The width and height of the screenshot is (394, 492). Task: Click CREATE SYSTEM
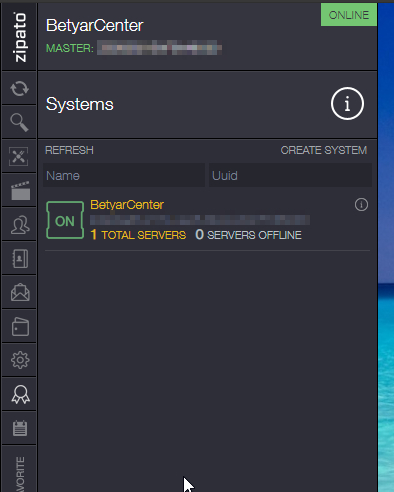tap(324, 150)
